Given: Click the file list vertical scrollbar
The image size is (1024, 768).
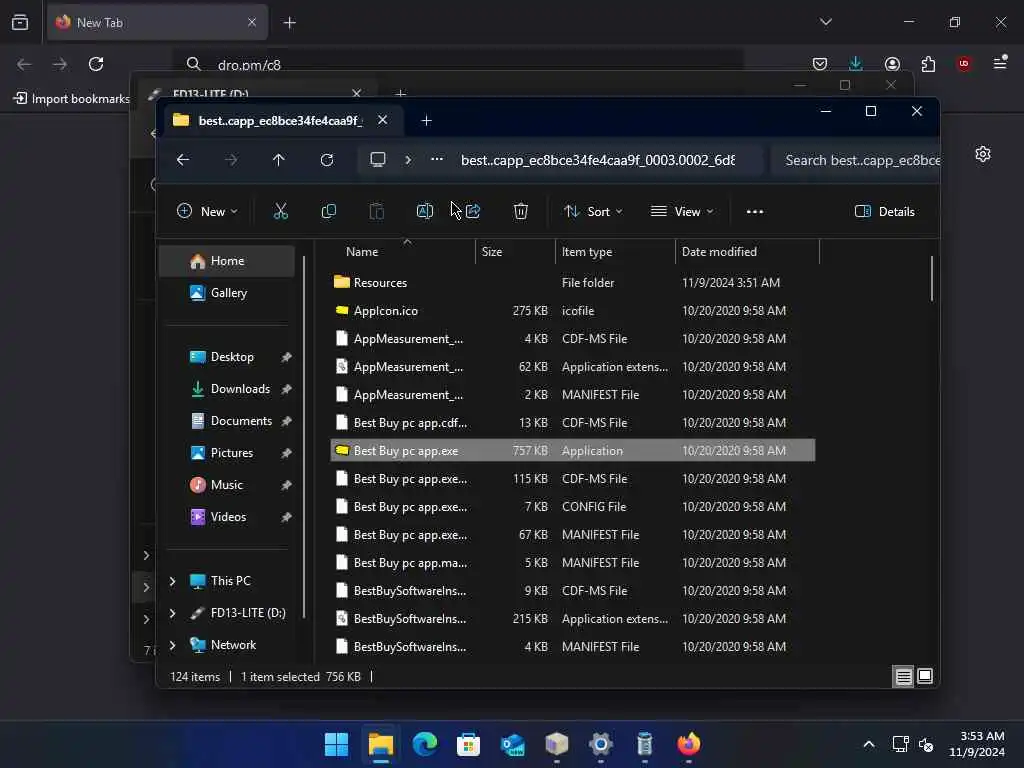Looking at the screenshot, I should coord(932,279).
